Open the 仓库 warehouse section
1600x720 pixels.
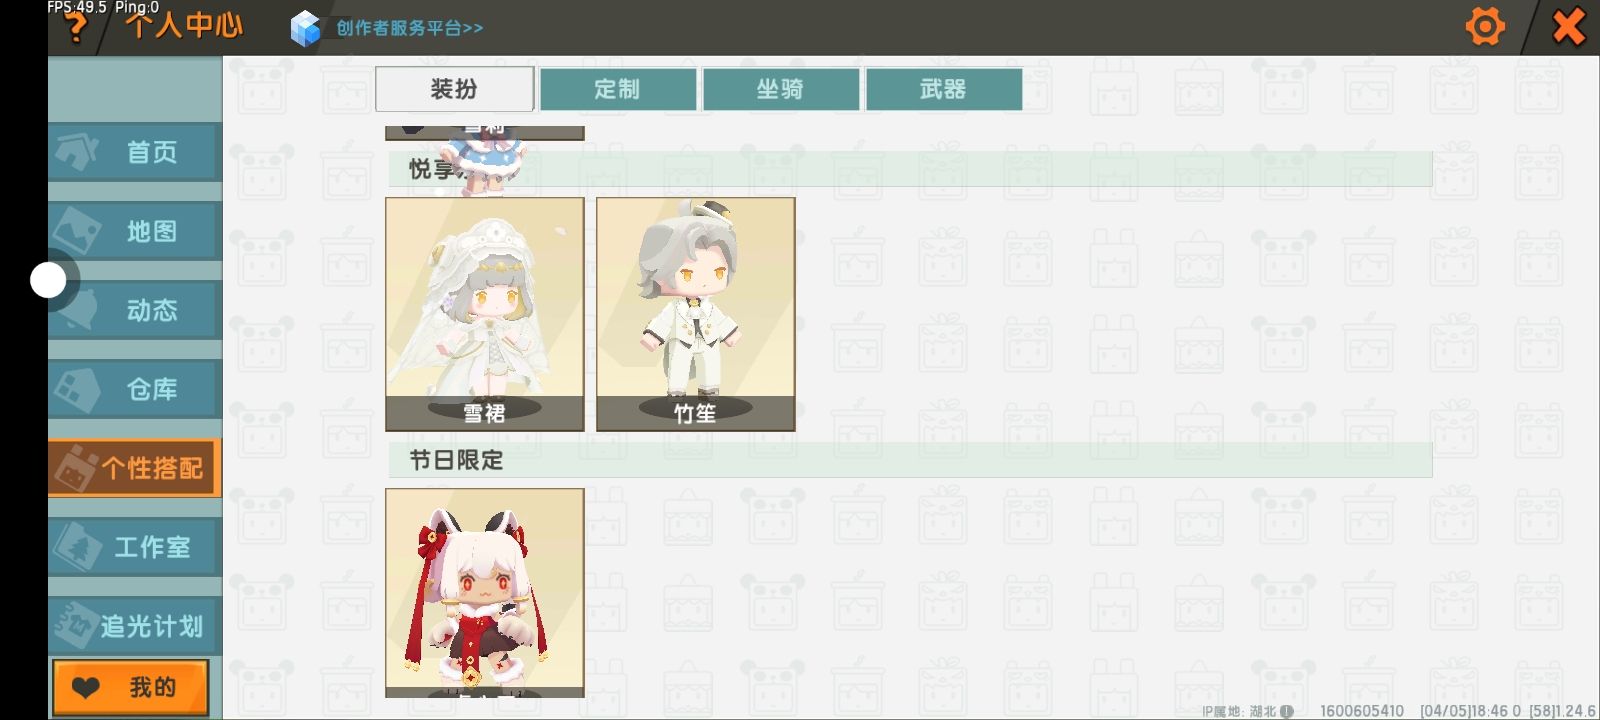(x=134, y=389)
